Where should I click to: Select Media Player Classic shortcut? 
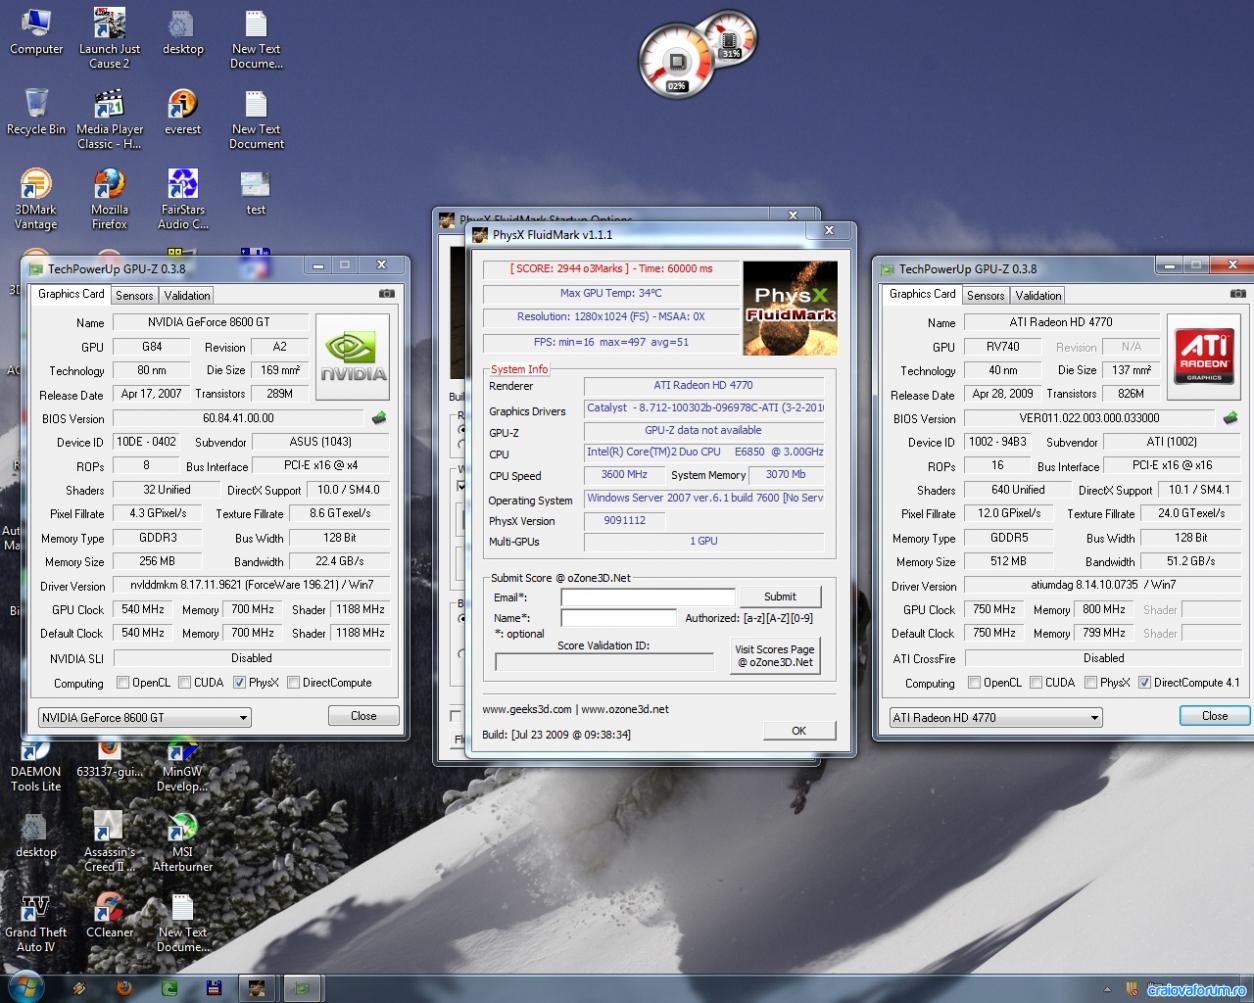point(109,119)
